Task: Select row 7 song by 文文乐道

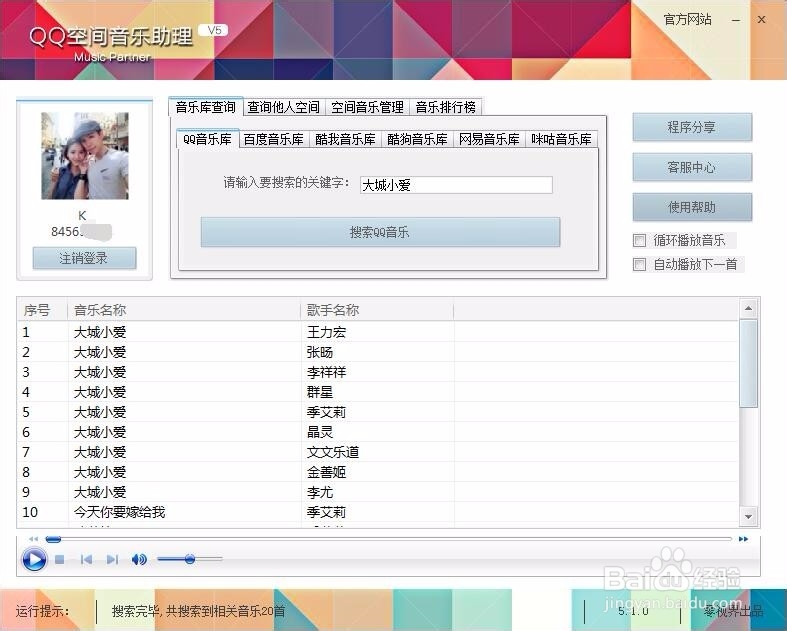Action: pos(378,452)
